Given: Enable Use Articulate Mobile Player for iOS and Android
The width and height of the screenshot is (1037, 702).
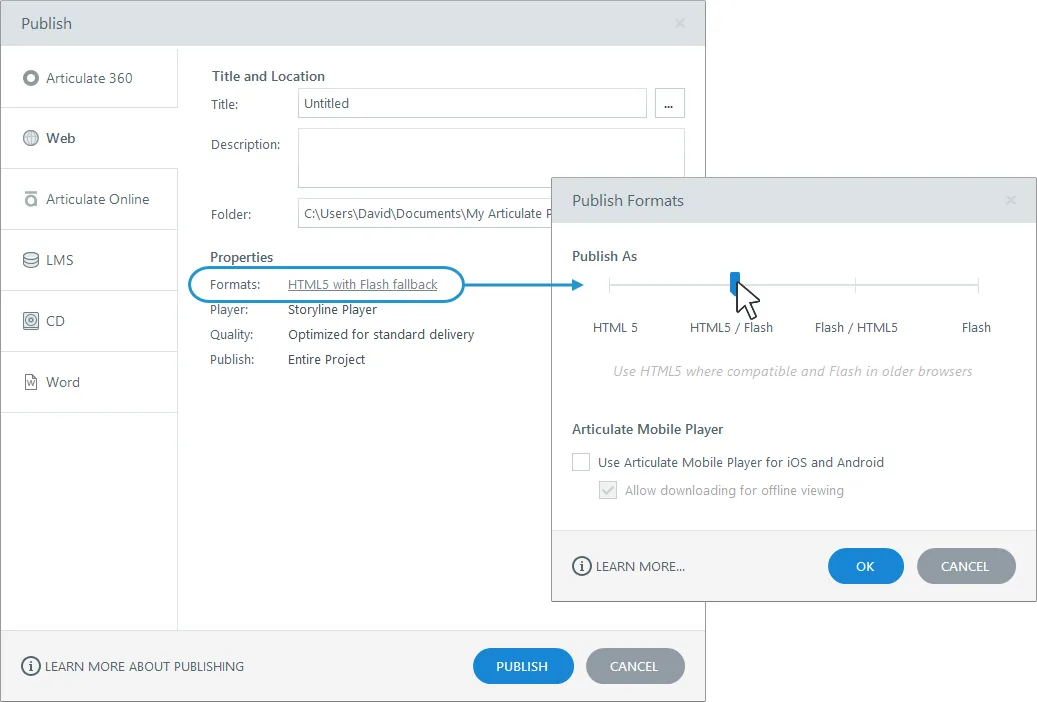Looking at the screenshot, I should pos(581,462).
